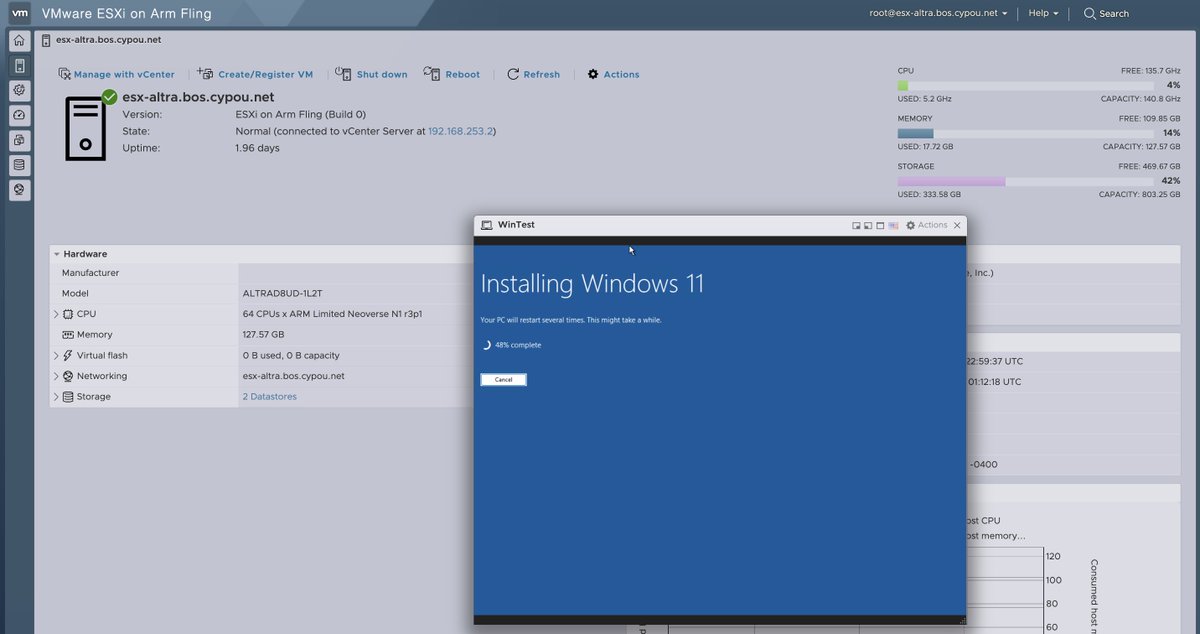Click the Uptime value 1.96 days
Screen dimensions: 1200x634
(258, 148)
